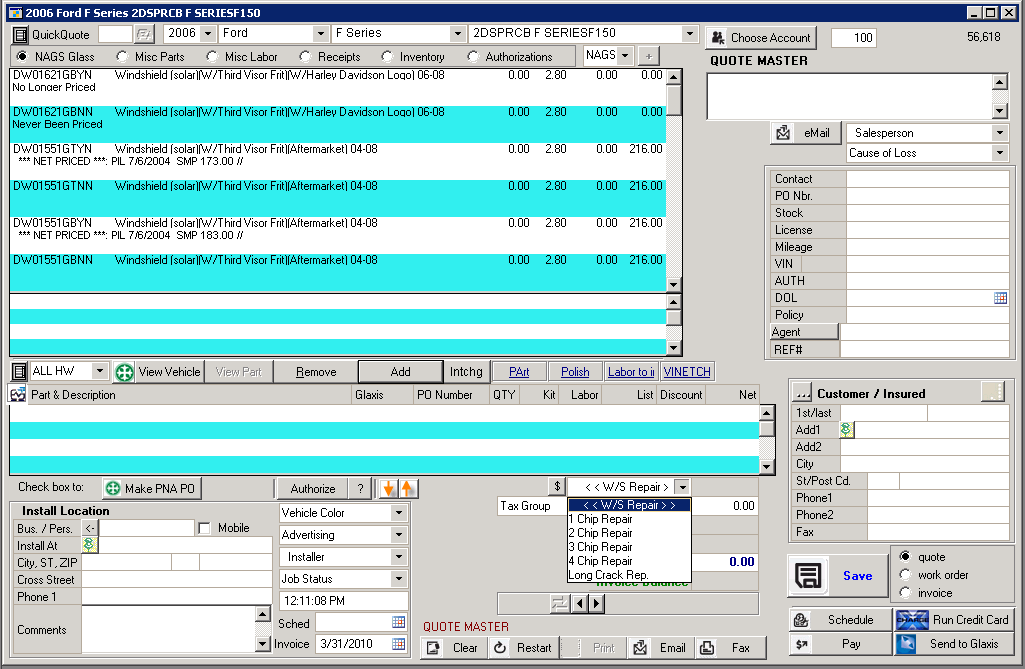This screenshot has height=669, width=1025.
Task: Open the Cause of Loss dropdown
Action: click(1000, 153)
